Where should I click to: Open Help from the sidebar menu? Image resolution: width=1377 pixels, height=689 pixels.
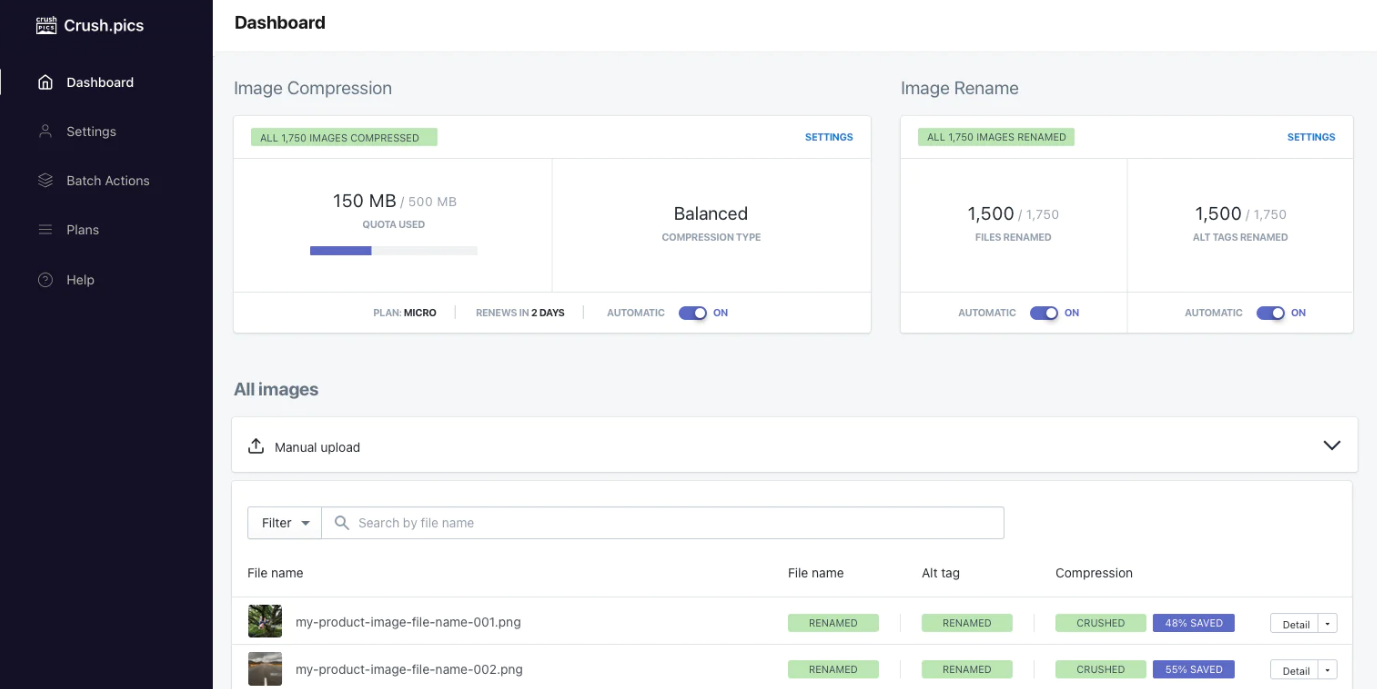pos(78,279)
